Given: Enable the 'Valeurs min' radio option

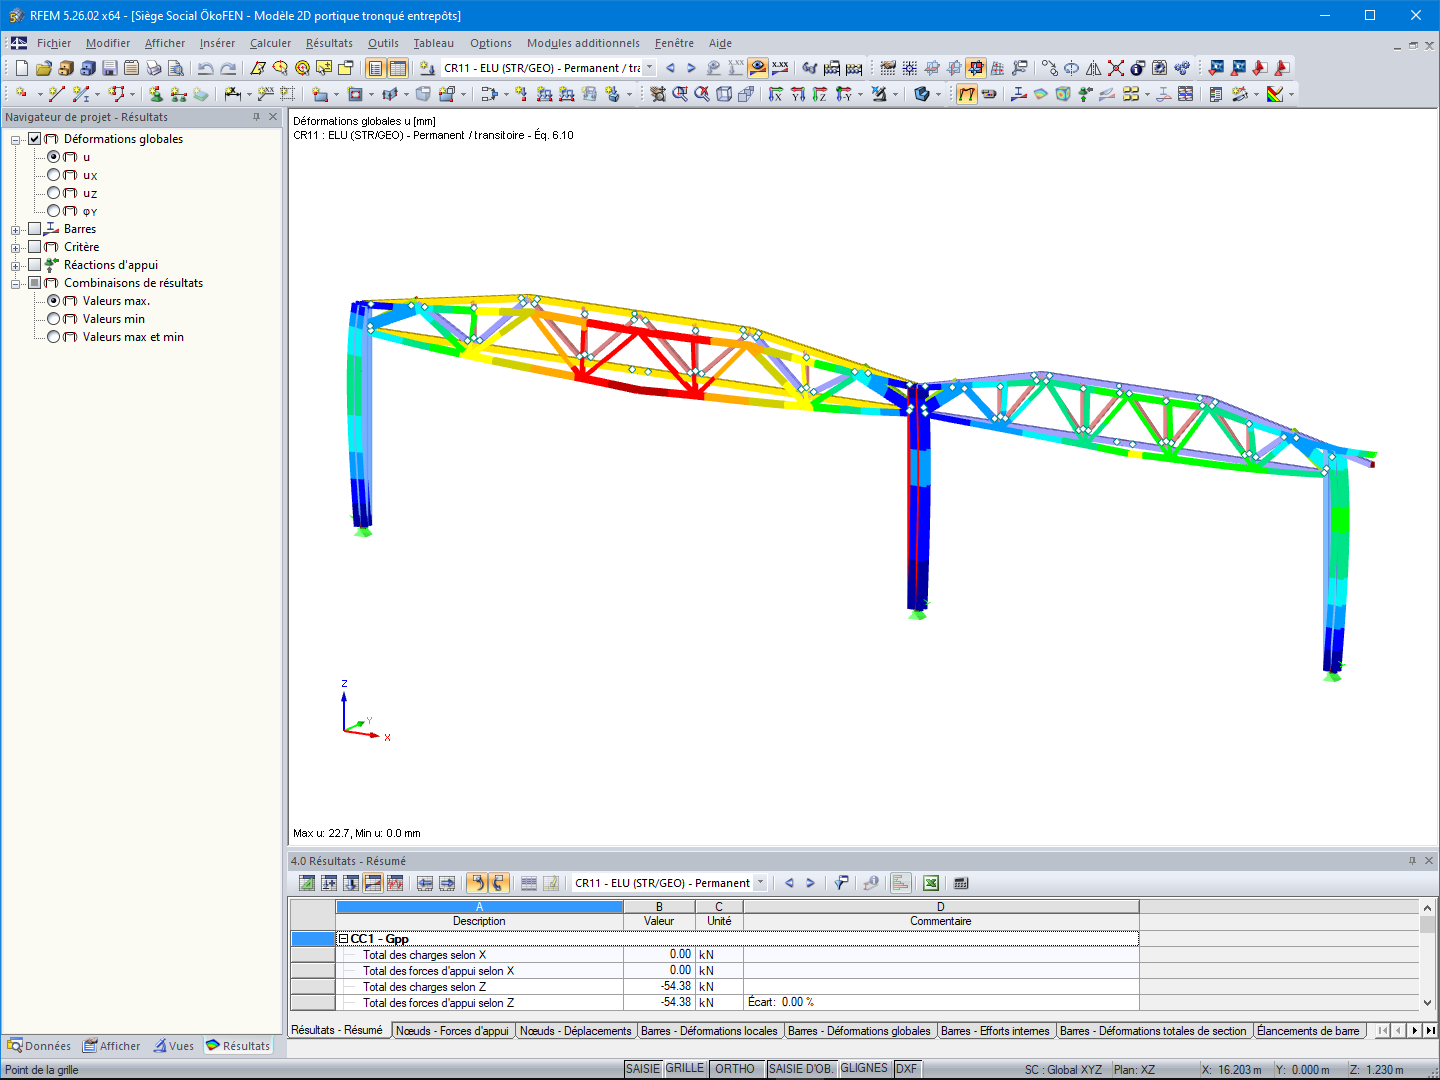Looking at the screenshot, I should pos(54,318).
